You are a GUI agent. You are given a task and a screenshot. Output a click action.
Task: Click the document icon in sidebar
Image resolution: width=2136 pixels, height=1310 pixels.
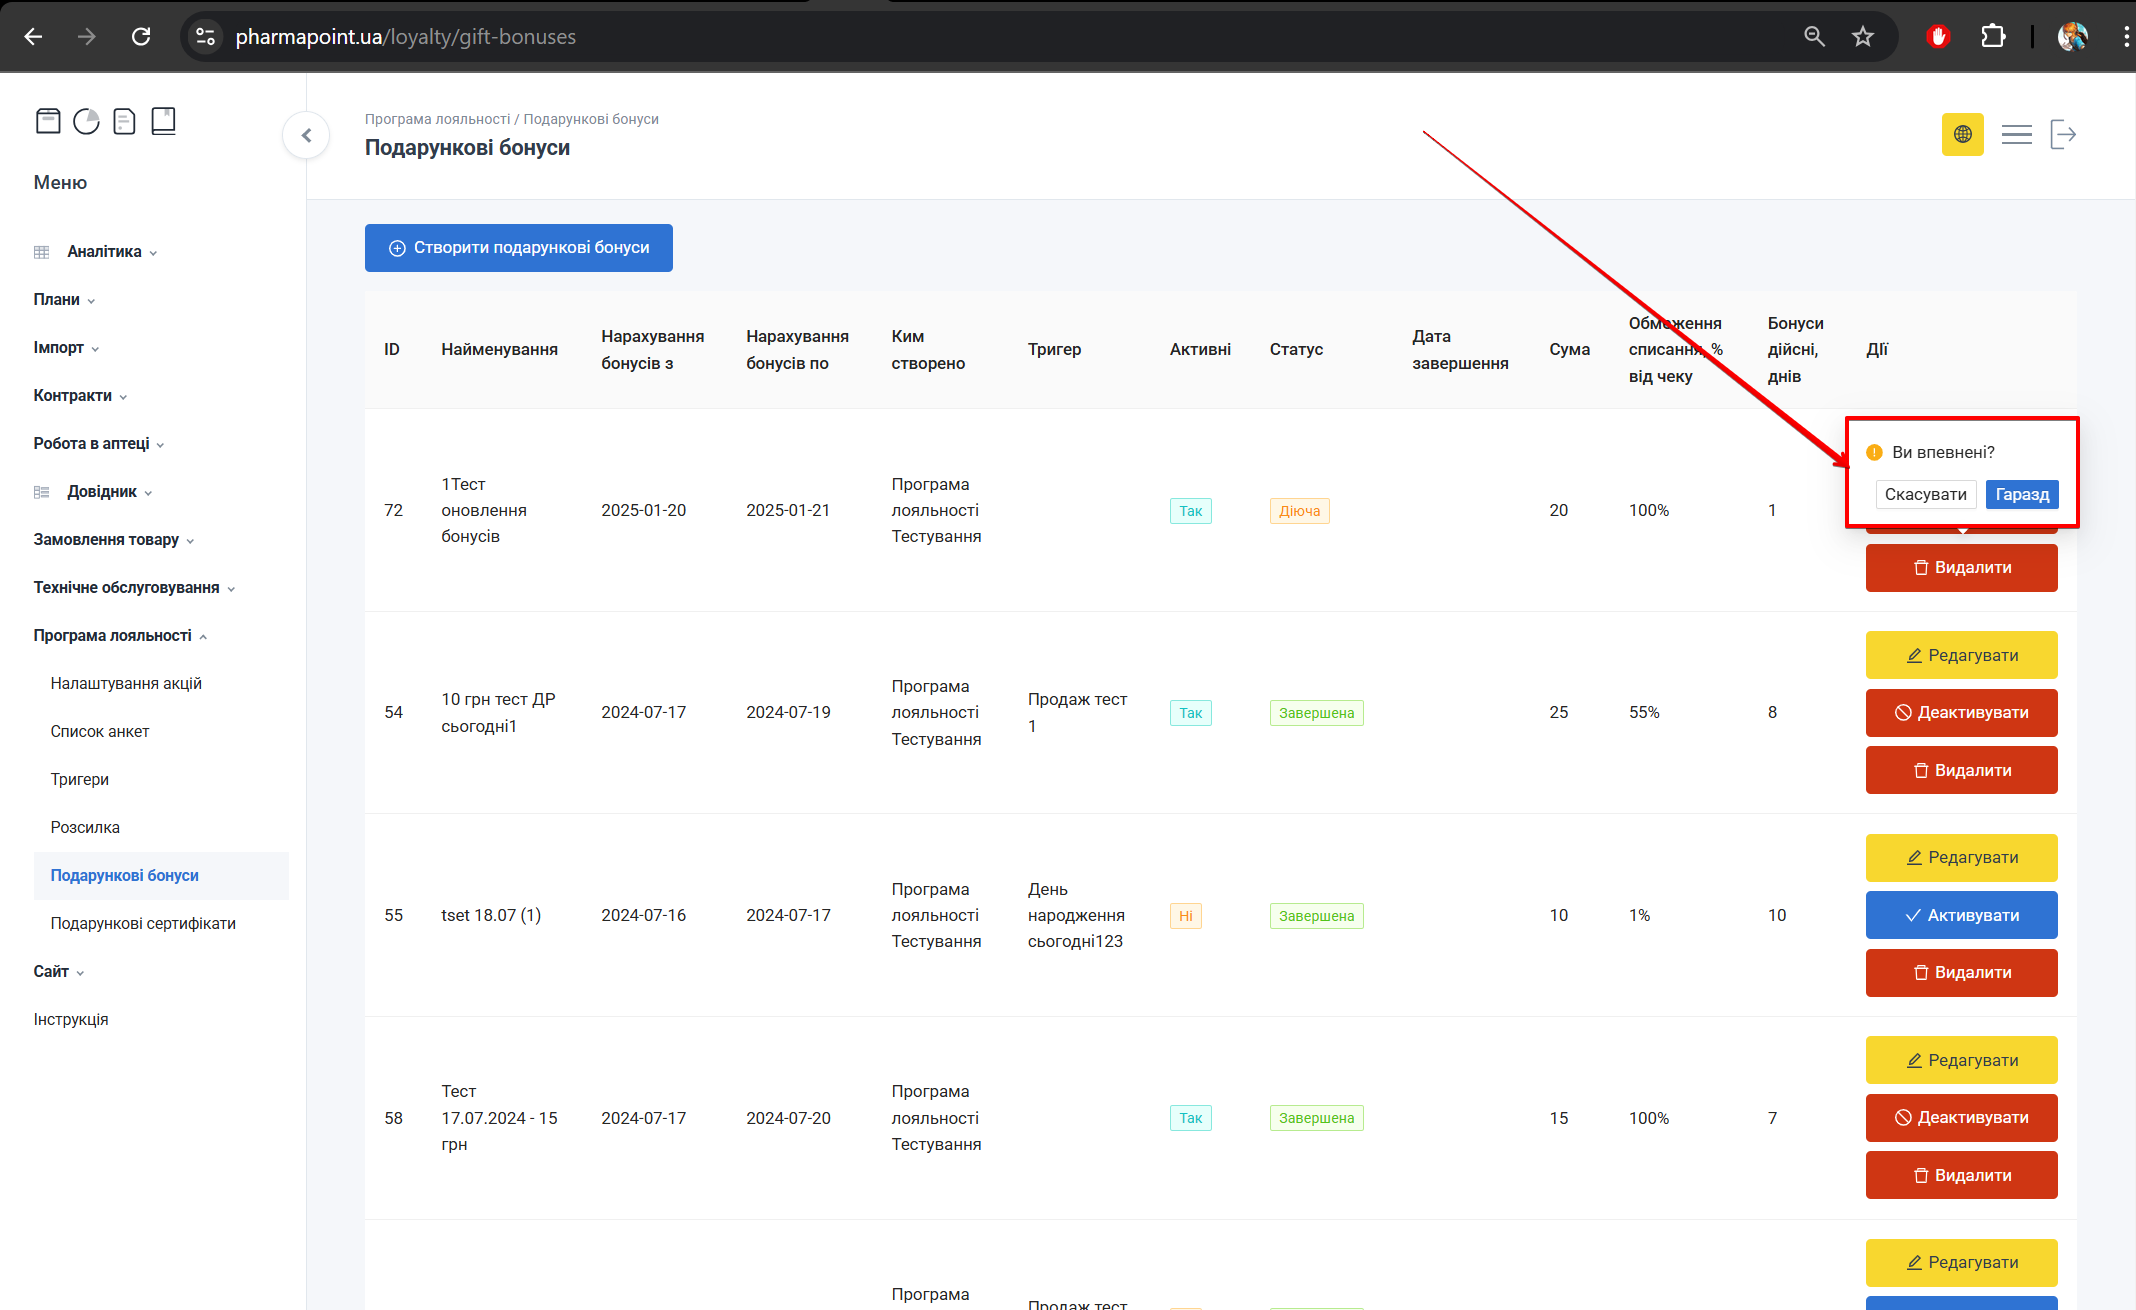(124, 121)
